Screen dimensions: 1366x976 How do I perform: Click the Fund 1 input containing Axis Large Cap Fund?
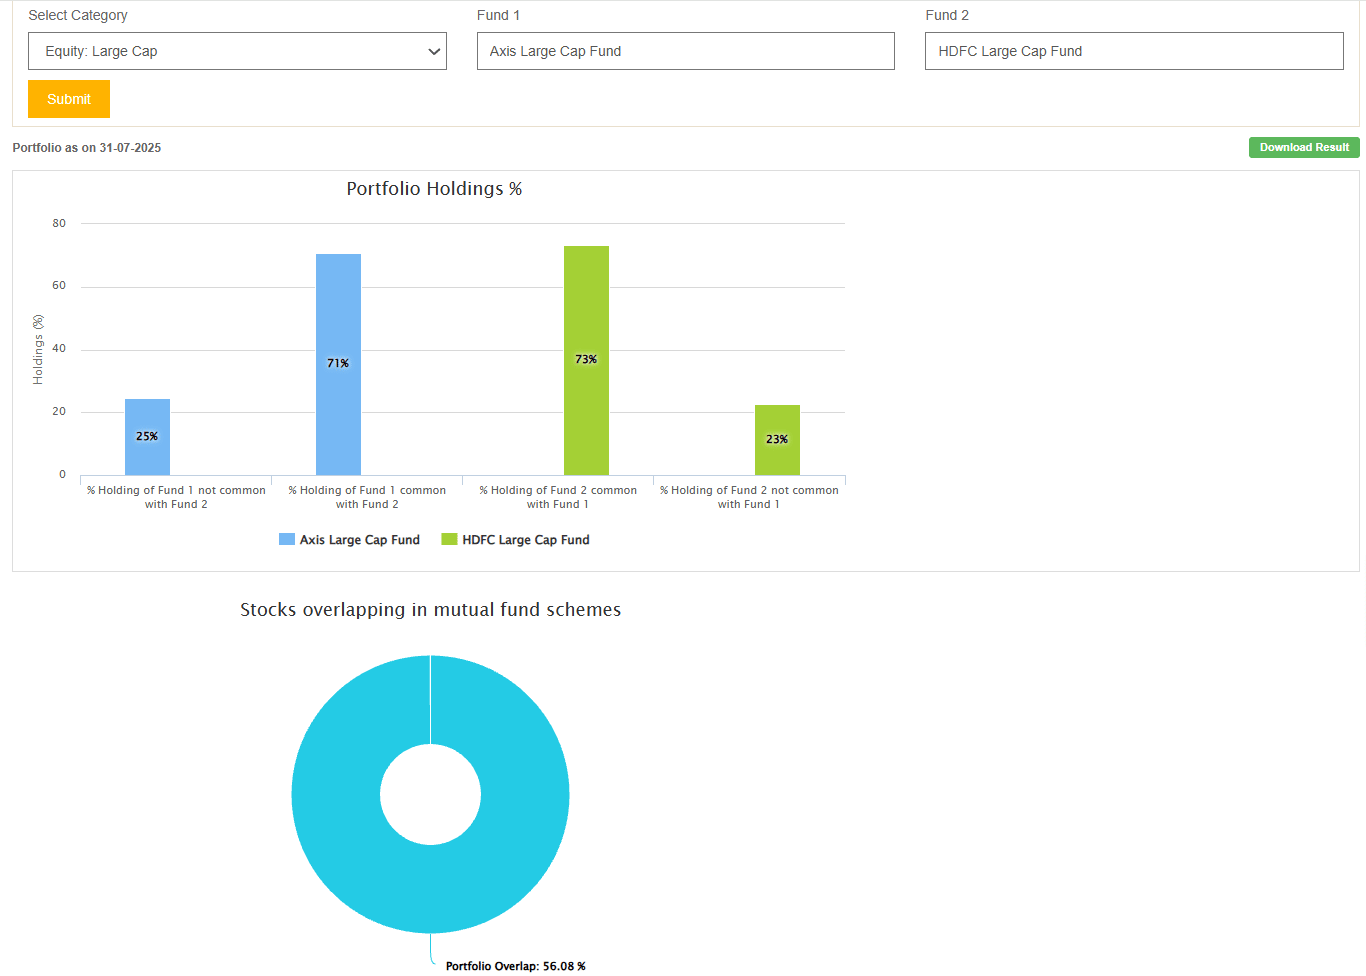click(x=685, y=51)
